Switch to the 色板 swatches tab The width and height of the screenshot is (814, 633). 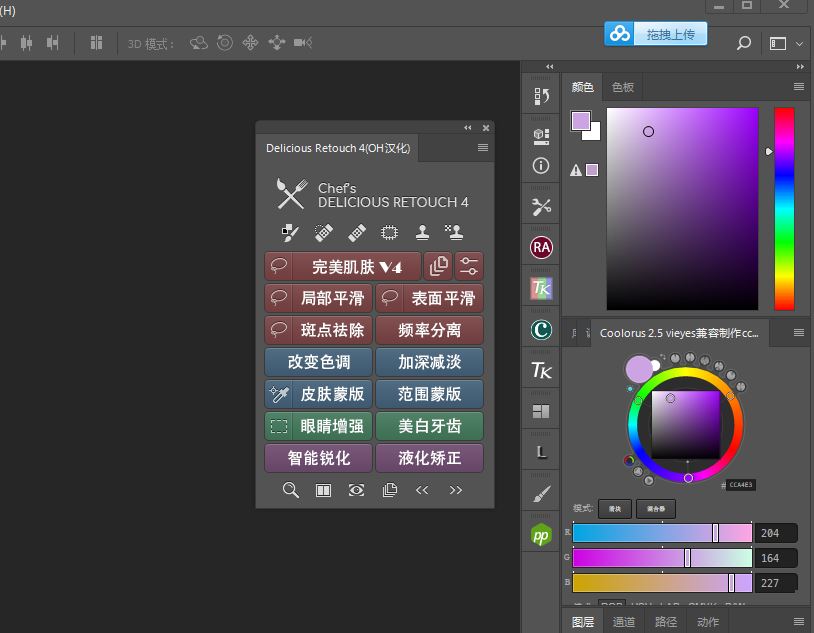(623, 87)
